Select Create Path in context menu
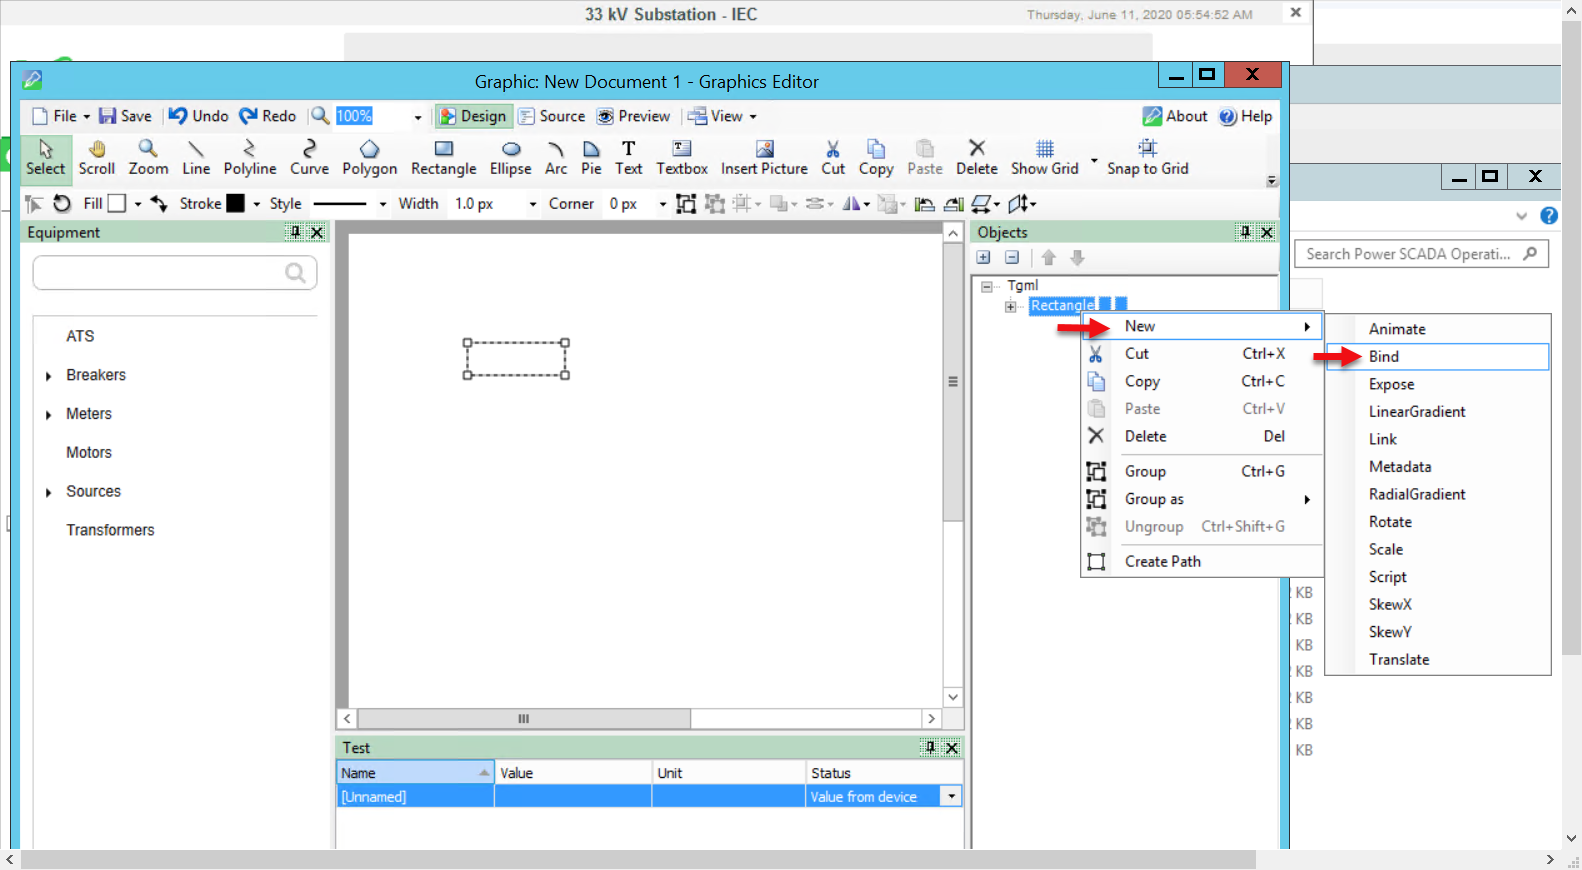 coord(1162,562)
